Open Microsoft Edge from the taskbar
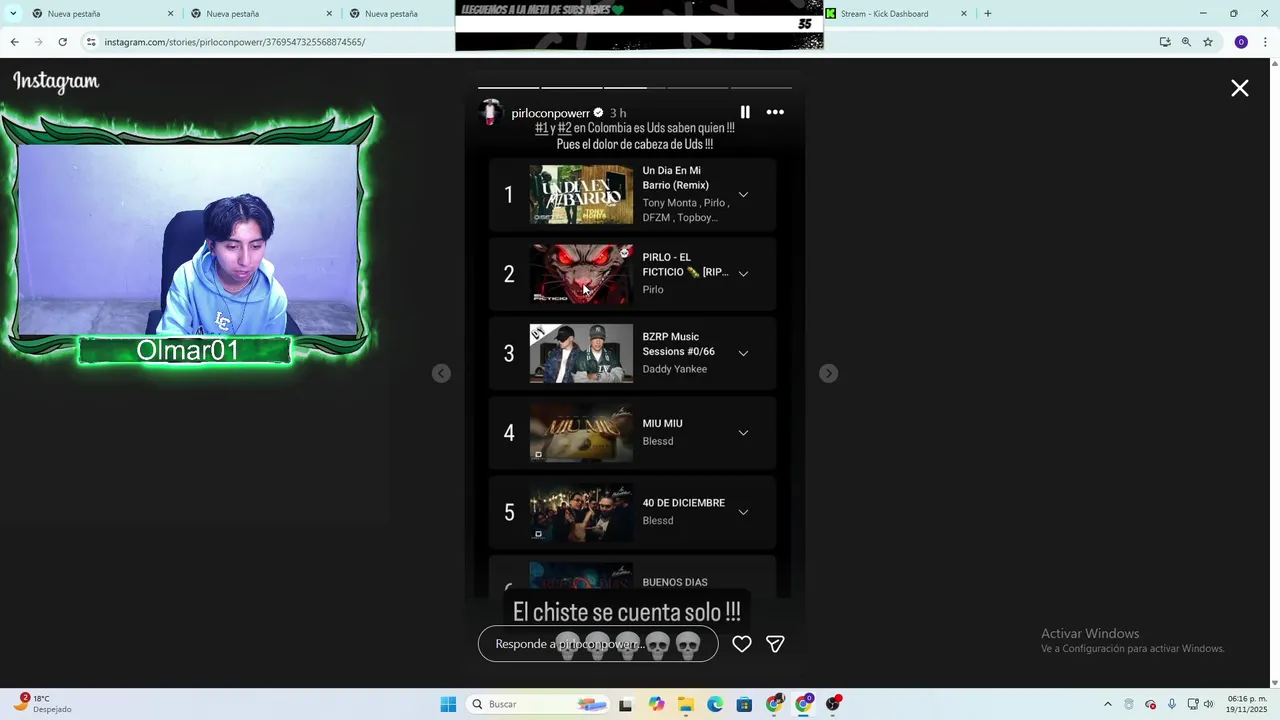1280x720 pixels. (x=715, y=704)
